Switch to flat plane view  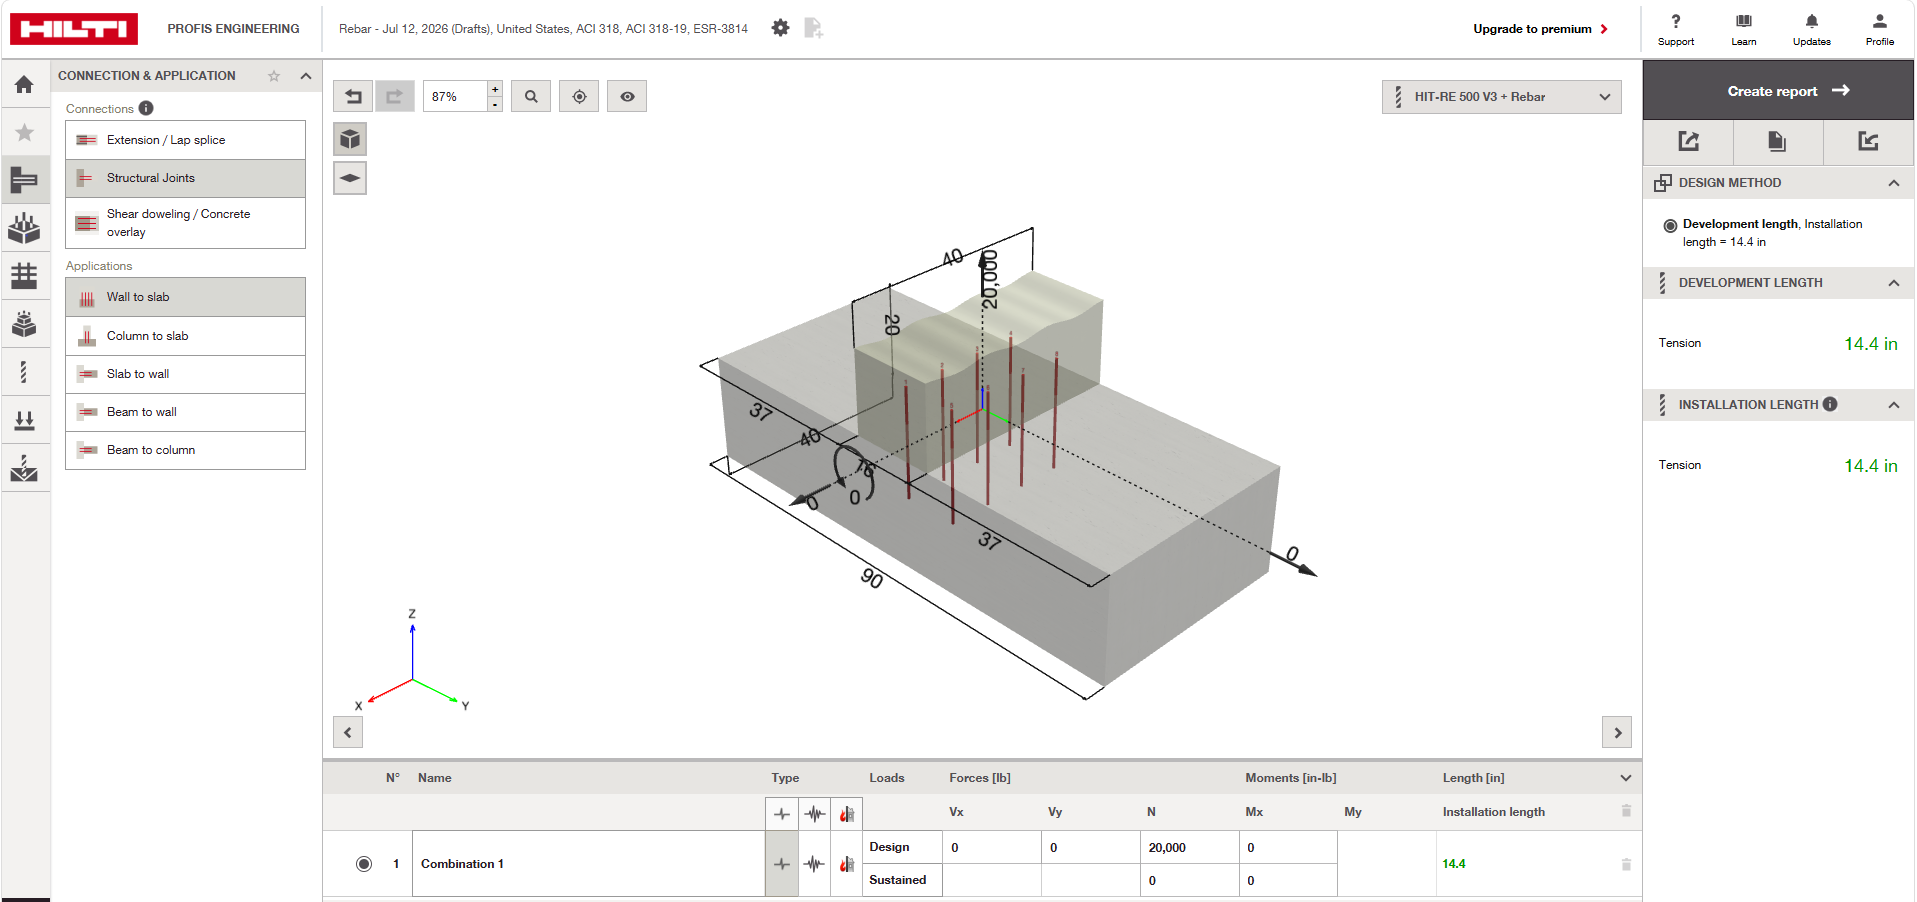[x=350, y=178]
